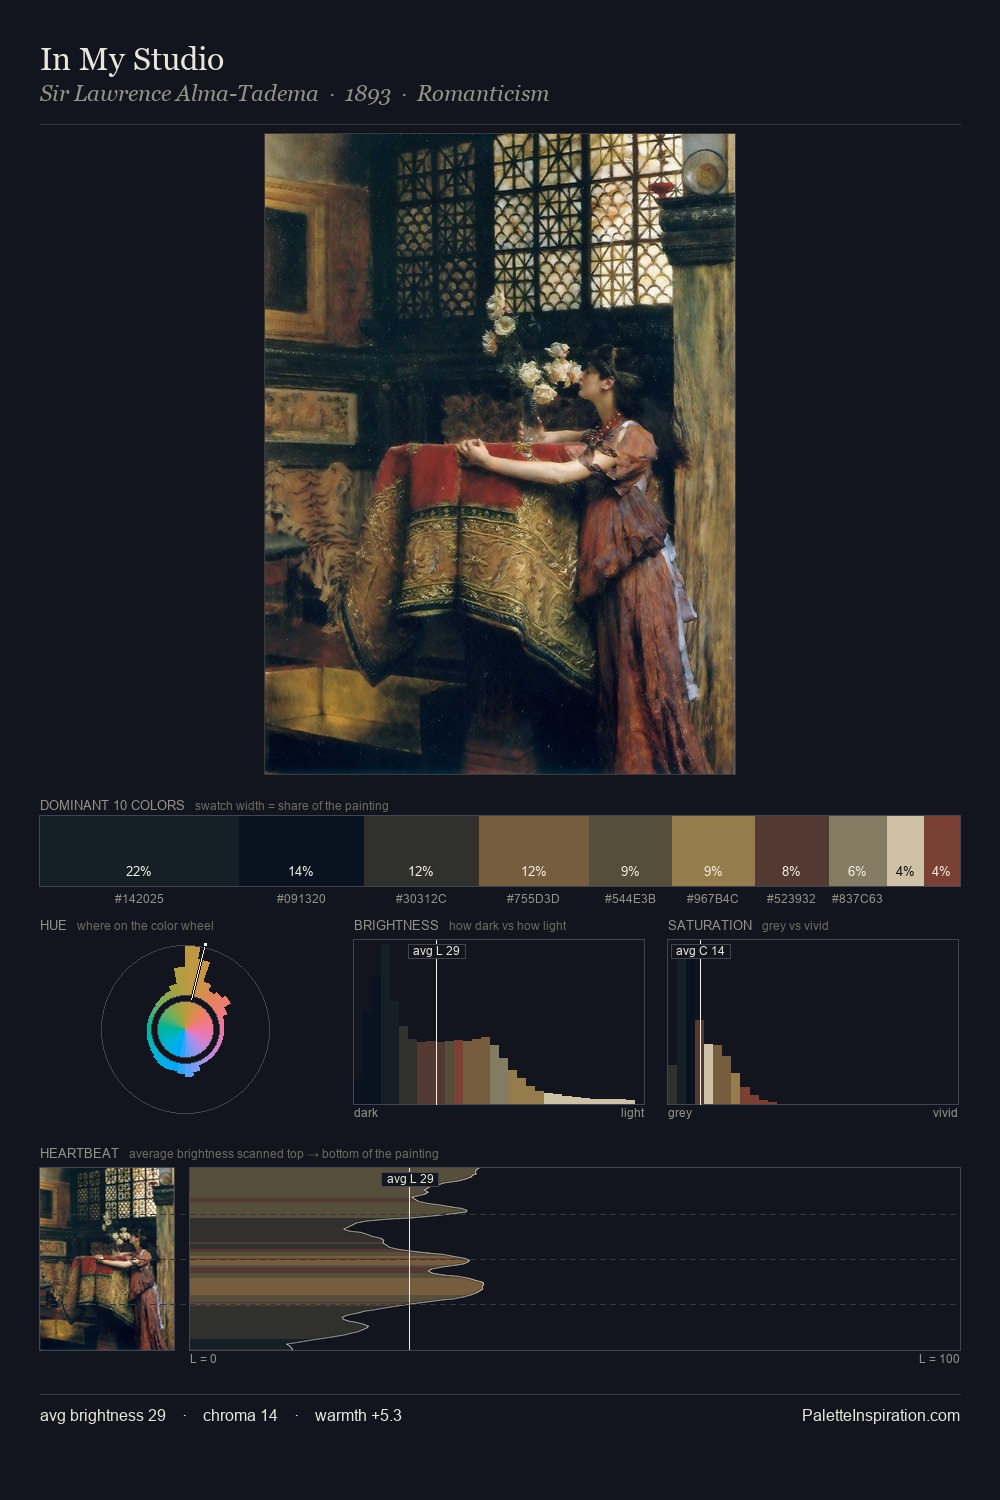Click the BRIGHTNESS section heading

396,925
